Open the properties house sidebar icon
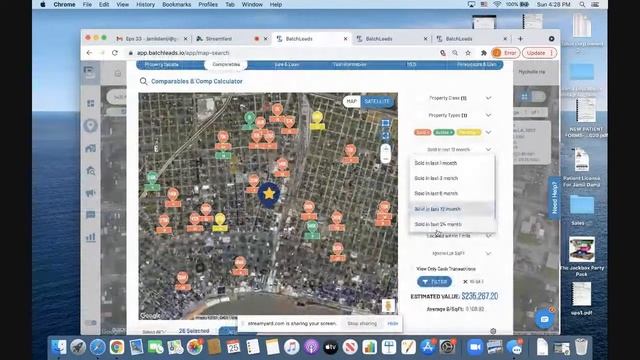Viewport: 640px width, 360px height. [91, 148]
